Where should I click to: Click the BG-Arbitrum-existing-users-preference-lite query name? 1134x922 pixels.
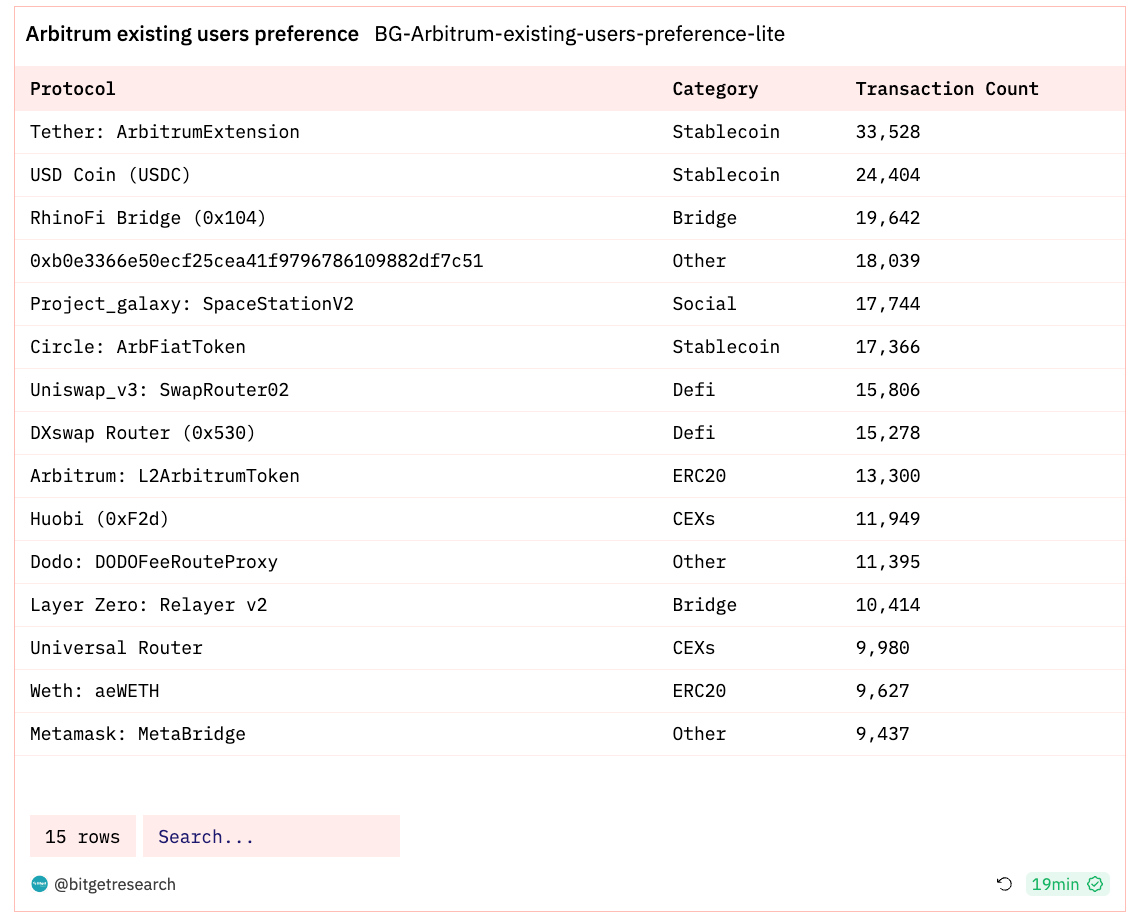click(x=580, y=34)
